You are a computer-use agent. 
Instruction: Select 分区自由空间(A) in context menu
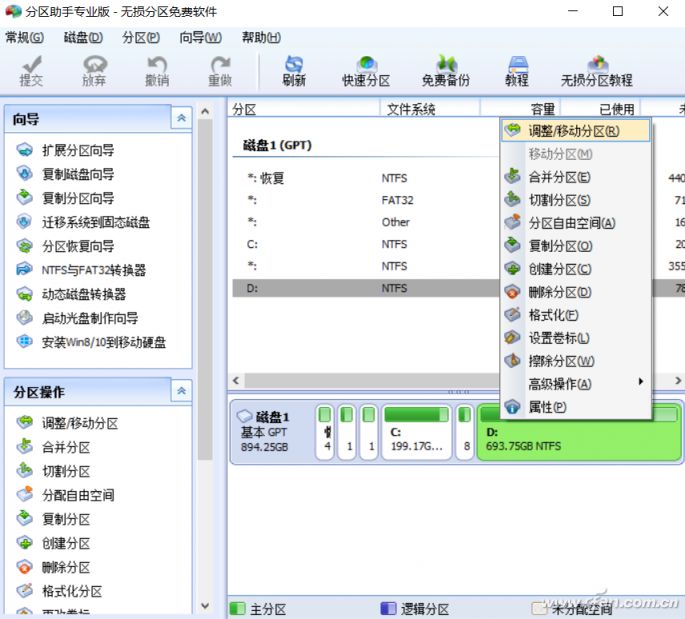575,223
